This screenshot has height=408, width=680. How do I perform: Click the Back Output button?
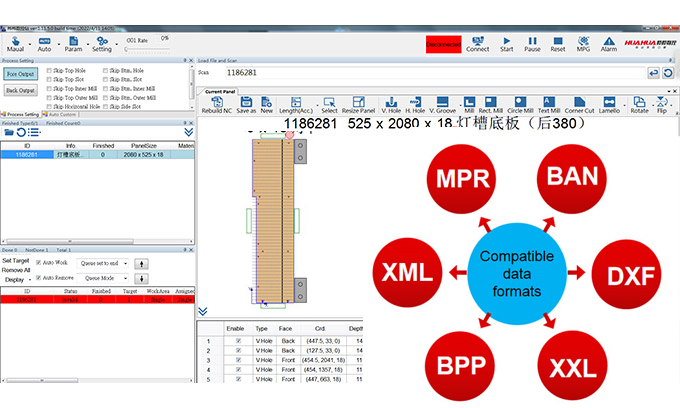pyautogui.click(x=20, y=90)
